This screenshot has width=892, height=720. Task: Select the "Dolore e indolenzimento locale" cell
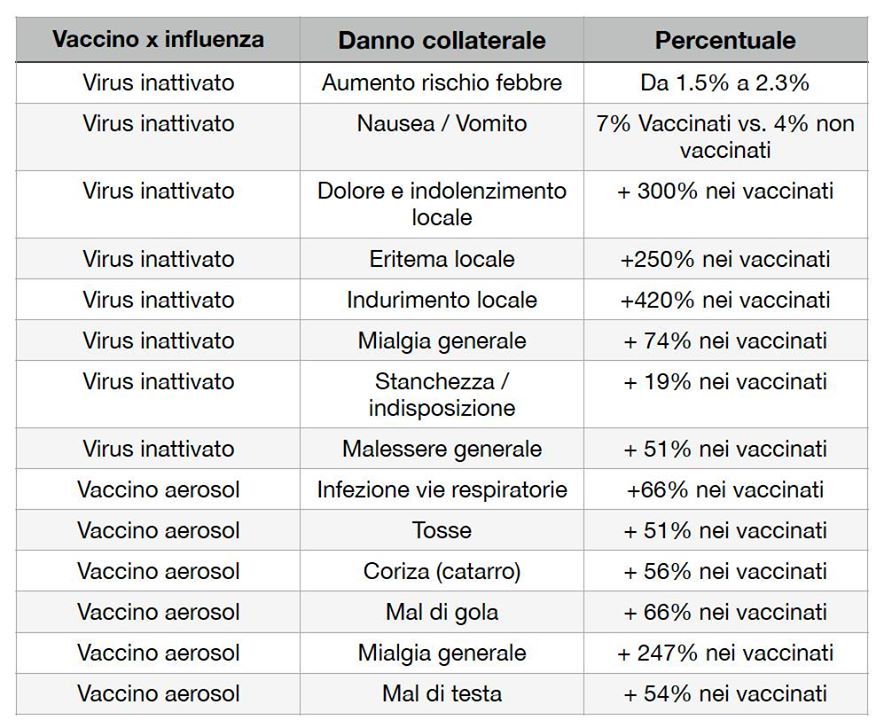pyautogui.click(x=441, y=204)
